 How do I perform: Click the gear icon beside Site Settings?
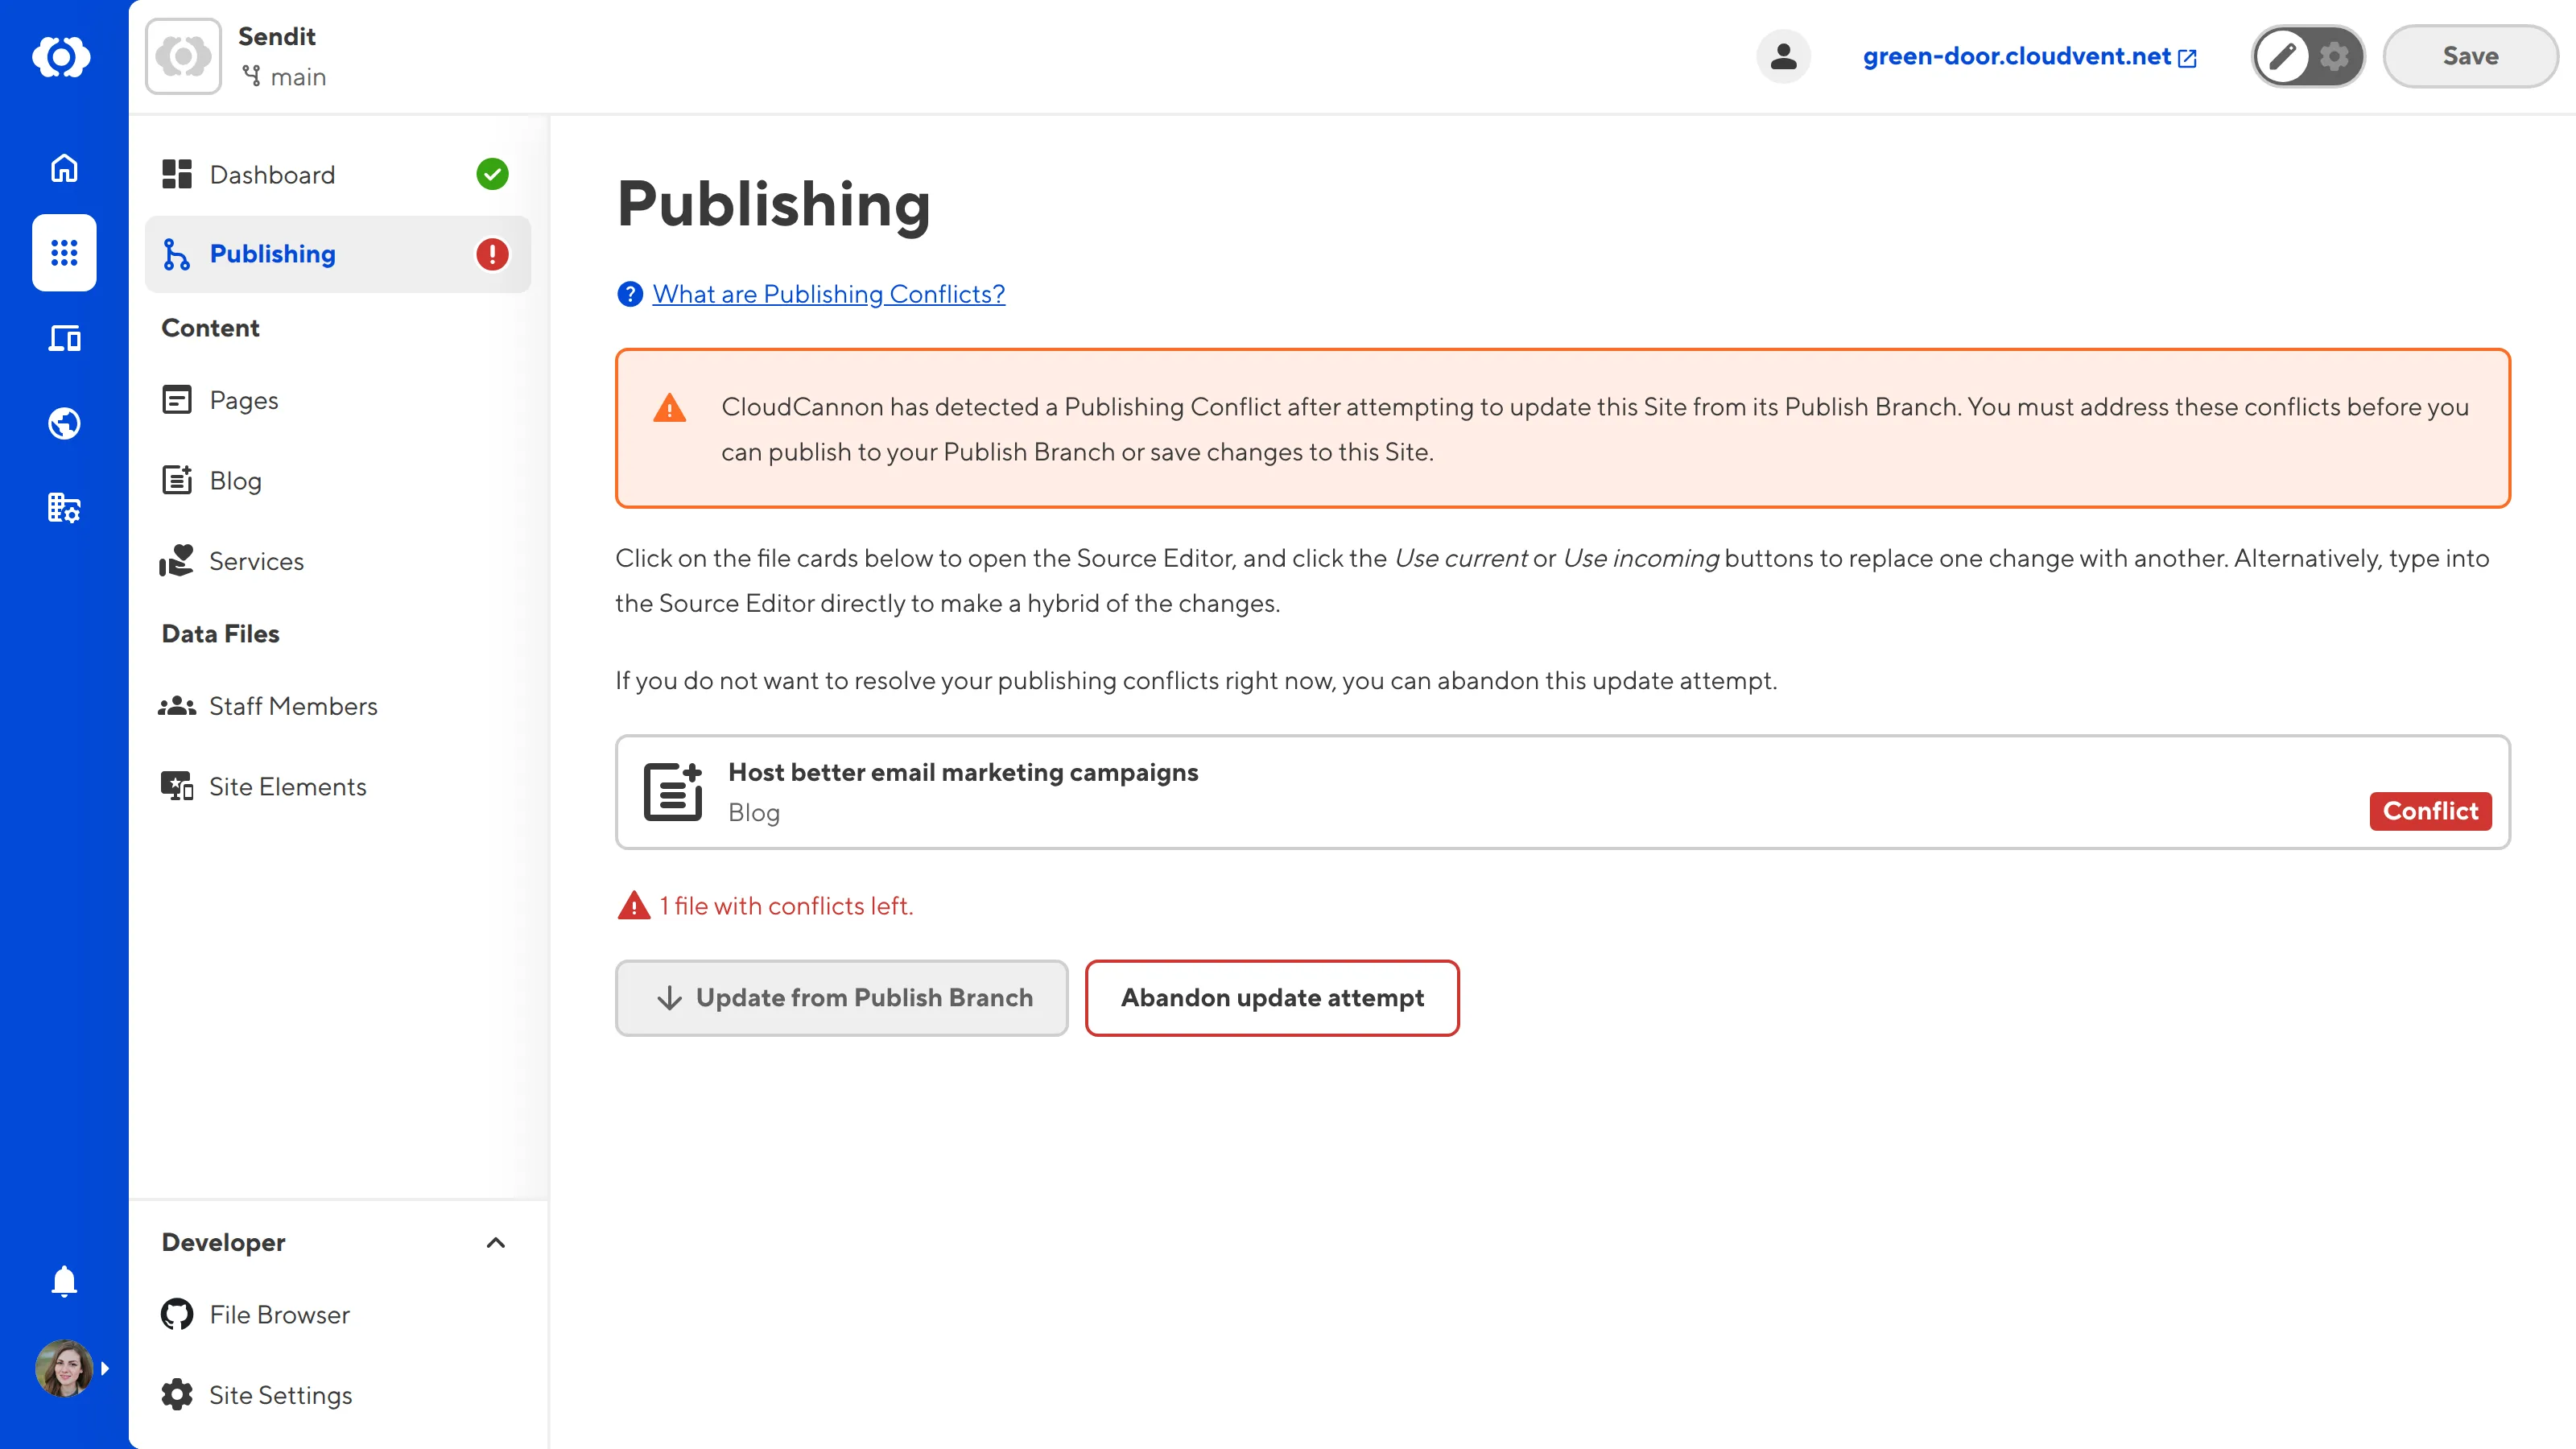(177, 1394)
